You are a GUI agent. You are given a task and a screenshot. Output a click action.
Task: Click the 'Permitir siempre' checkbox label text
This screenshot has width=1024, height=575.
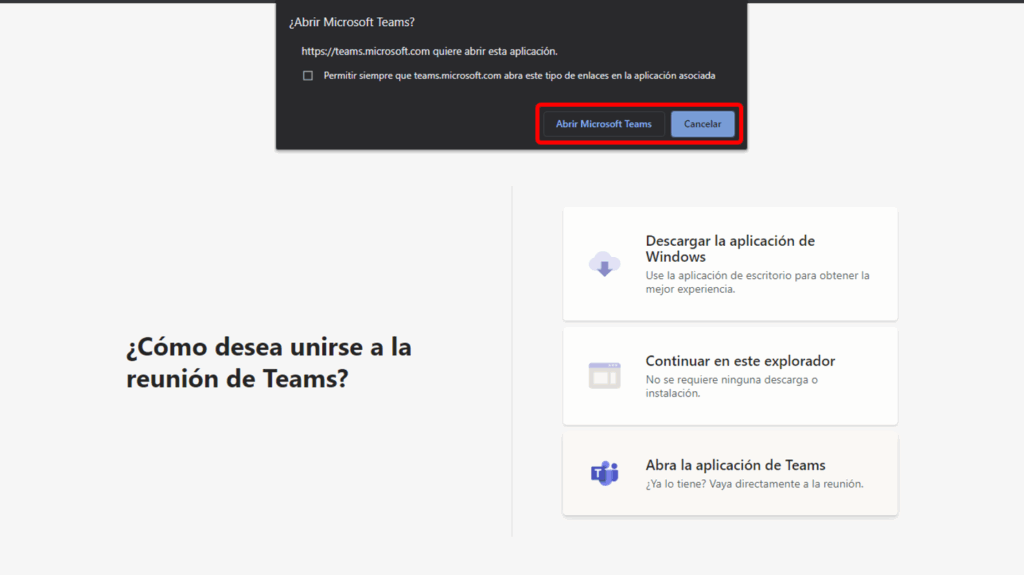(x=519, y=76)
